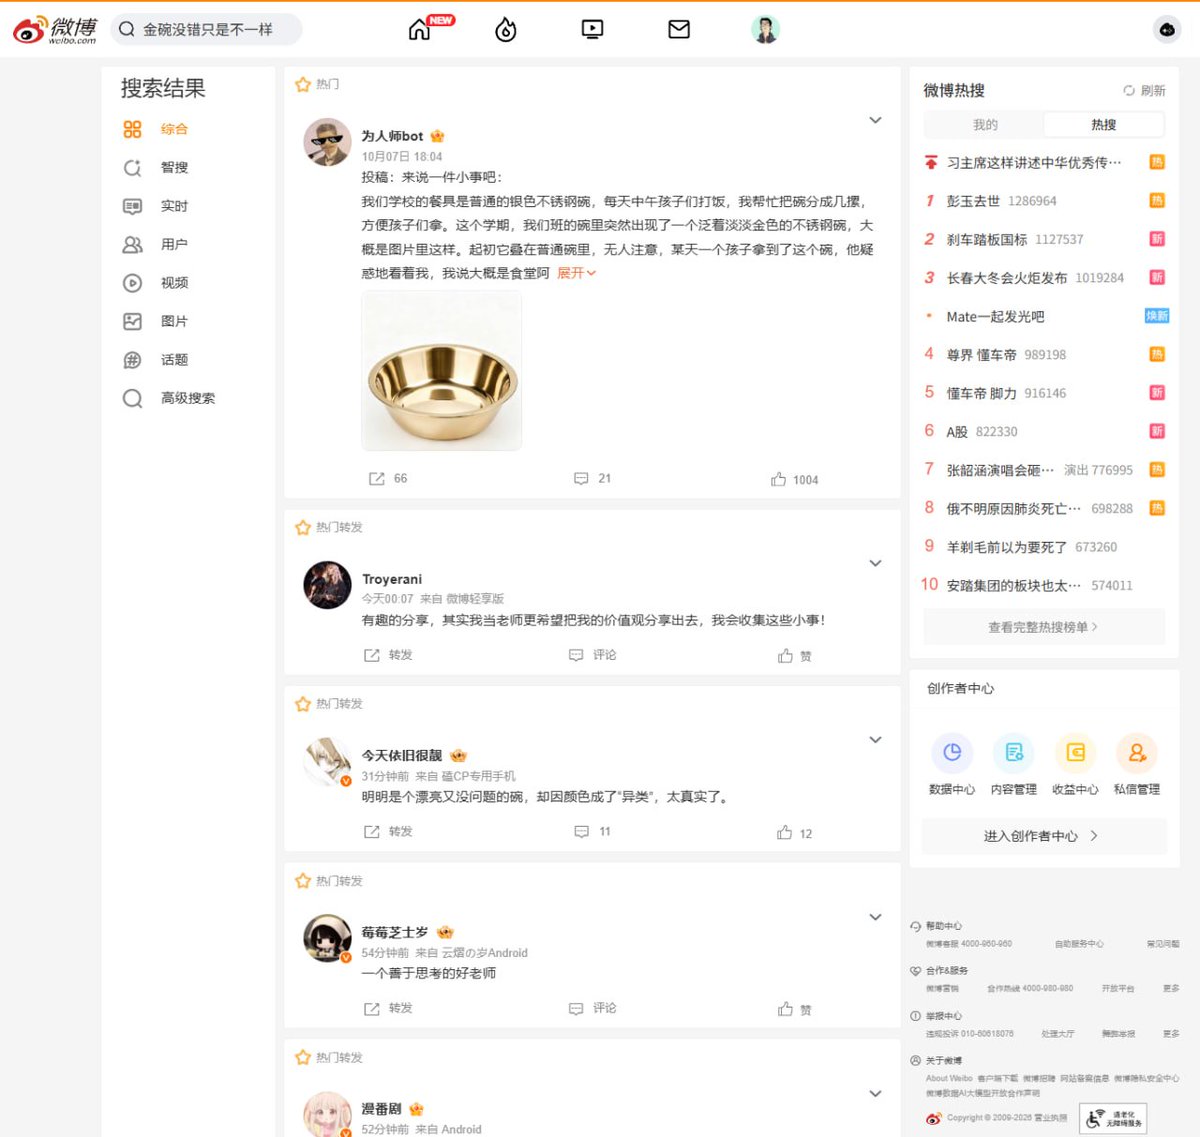Expand options menu for Troyerani's post
The image size is (1200, 1137).
pos(875,563)
